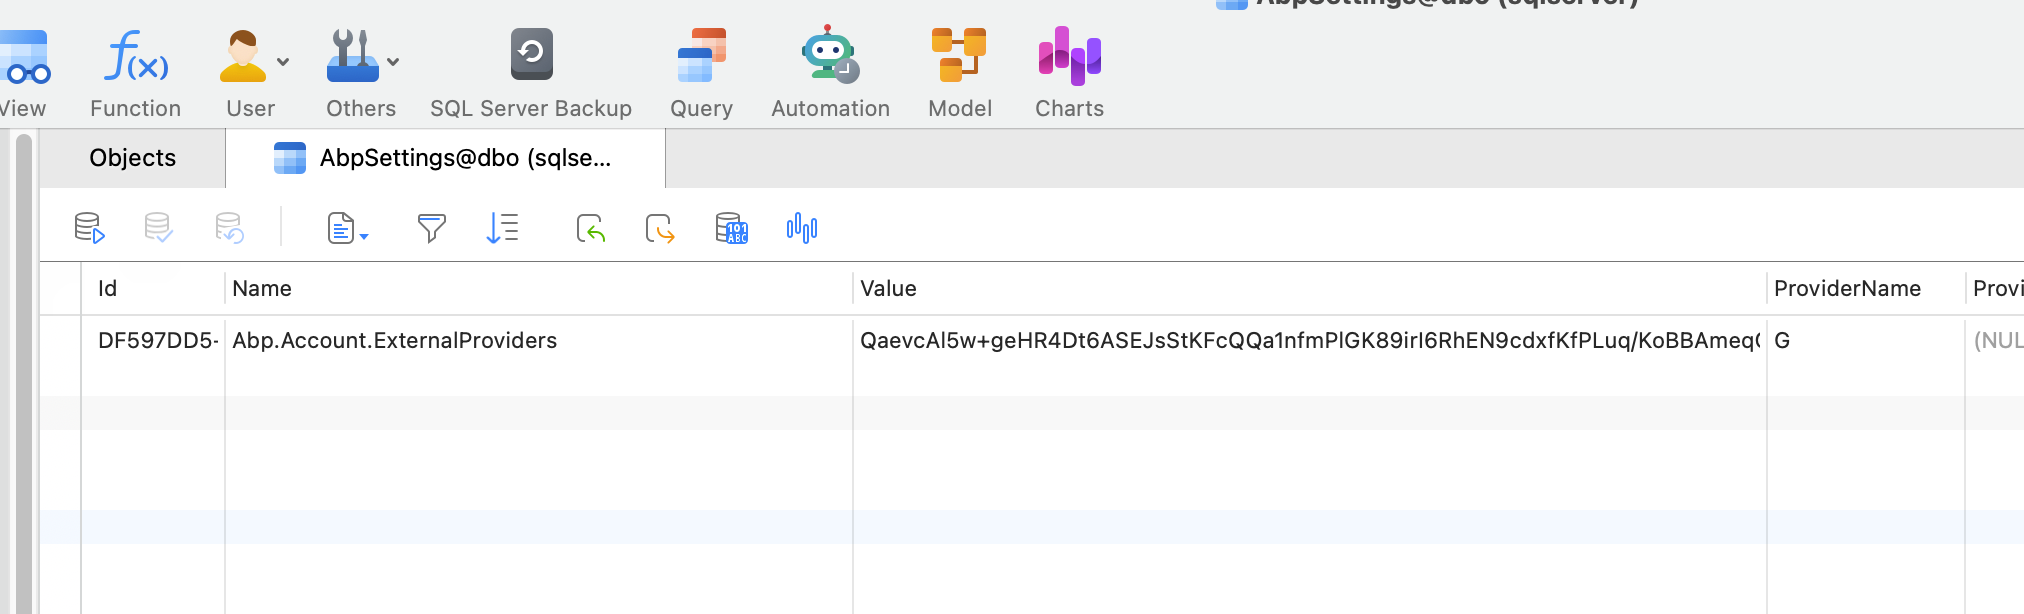
Task: Click the Value column header
Action: click(888, 289)
